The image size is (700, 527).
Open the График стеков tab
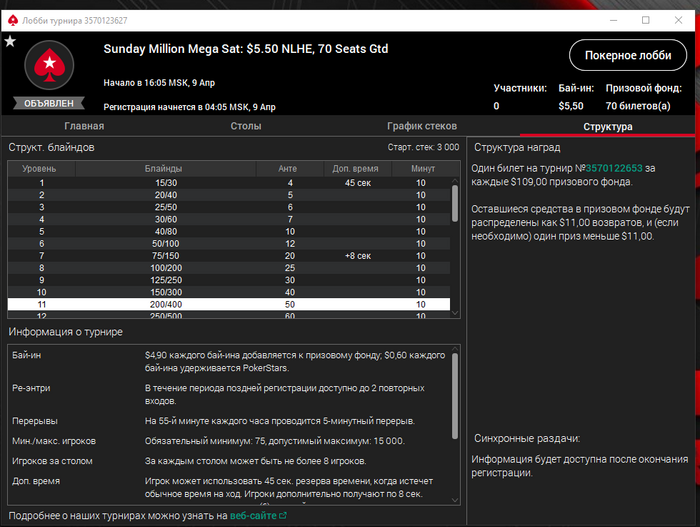click(422, 126)
